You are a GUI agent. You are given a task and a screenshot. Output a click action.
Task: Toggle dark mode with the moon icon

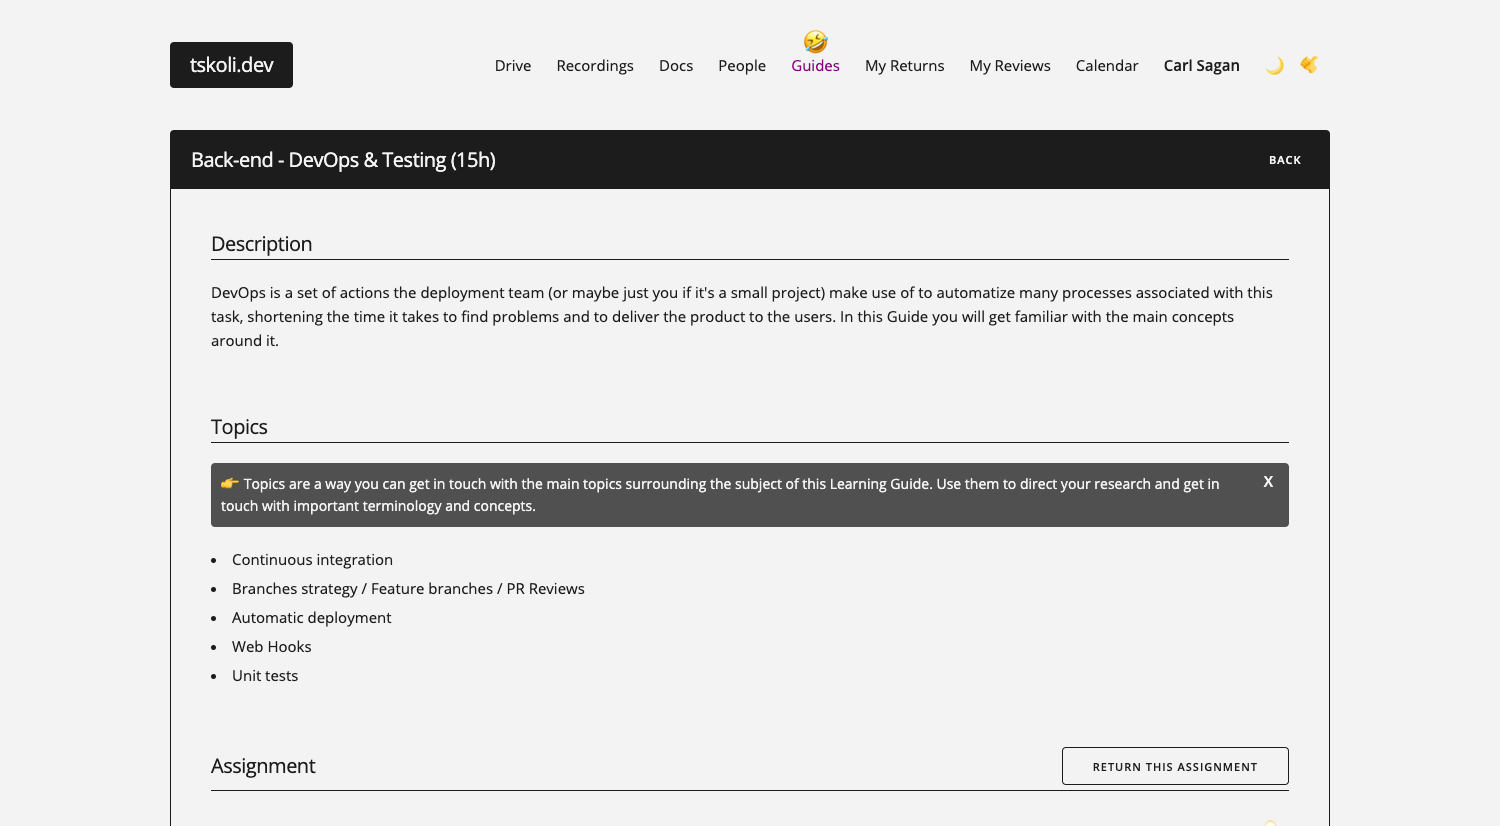click(x=1274, y=66)
